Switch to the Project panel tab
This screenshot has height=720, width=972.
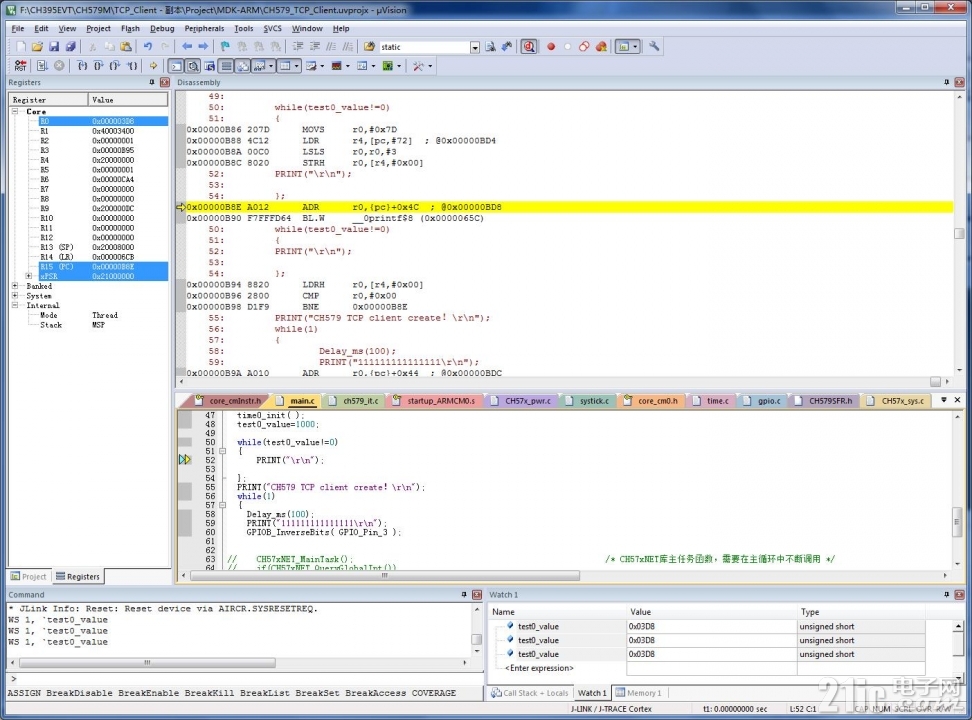(x=29, y=577)
